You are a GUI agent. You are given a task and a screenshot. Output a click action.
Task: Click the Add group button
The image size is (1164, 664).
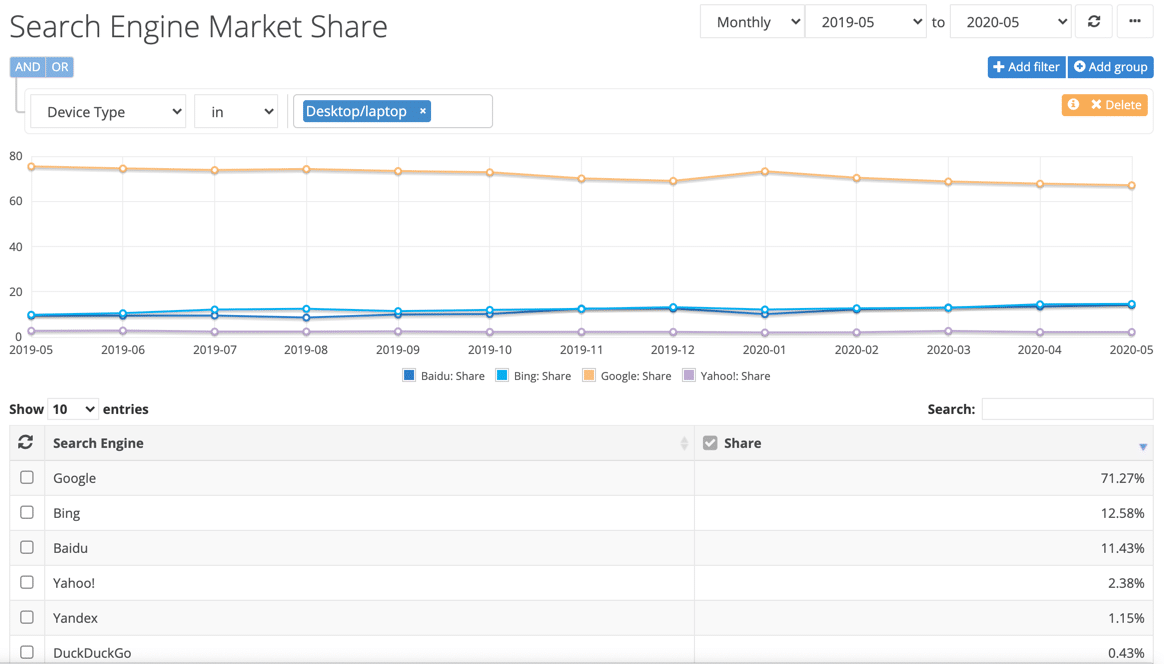click(1110, 67)
